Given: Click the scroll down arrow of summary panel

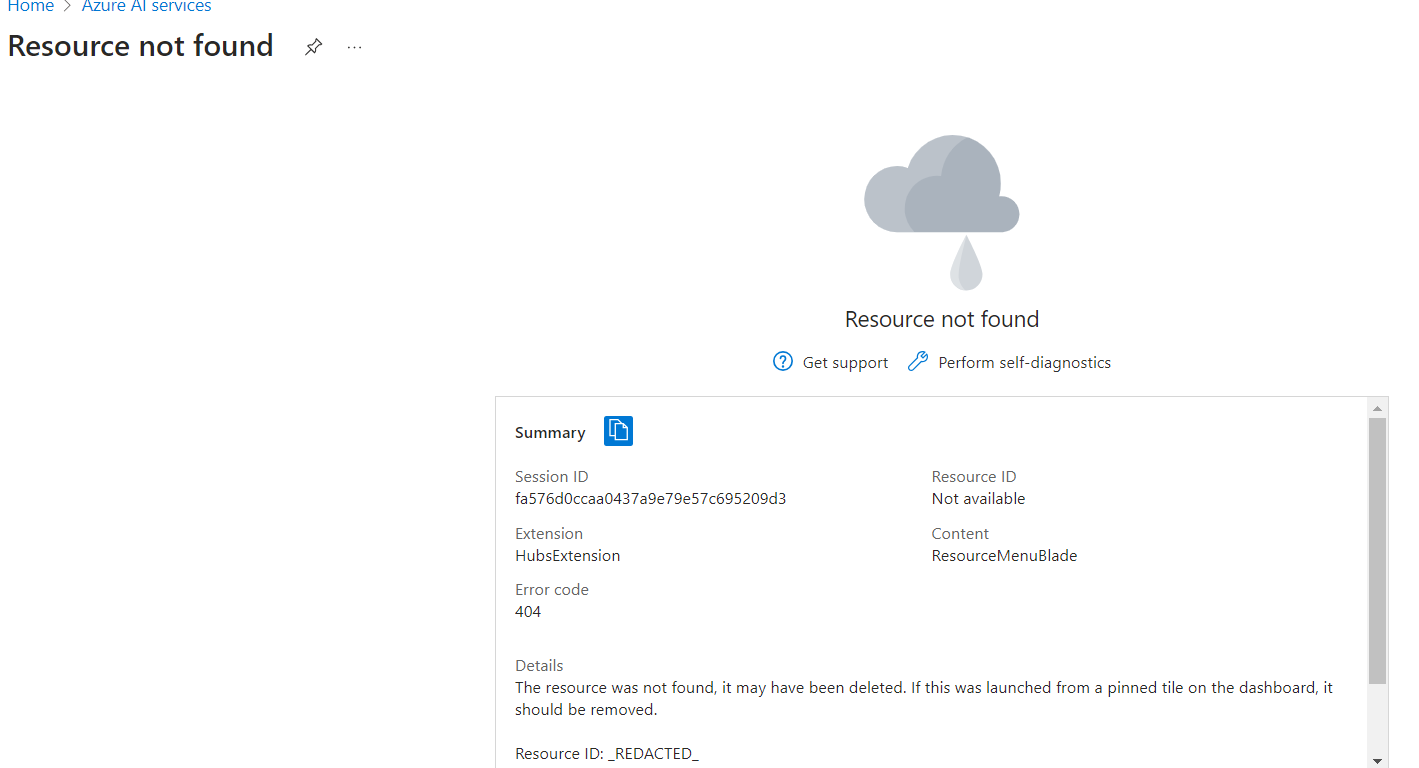Looking at the screenshot, I should tap(1377, 760).
